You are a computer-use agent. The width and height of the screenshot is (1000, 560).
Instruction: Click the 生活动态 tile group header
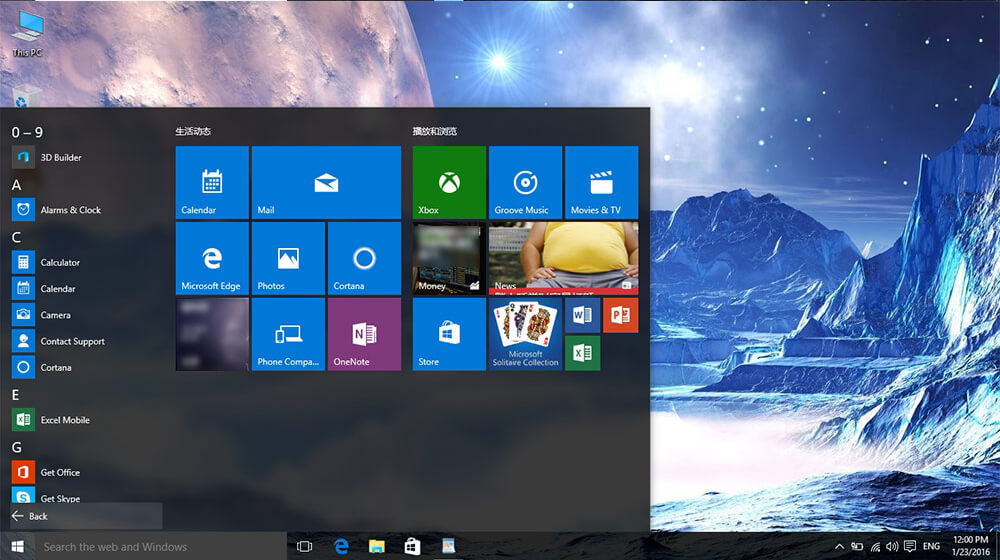[193, 131]
